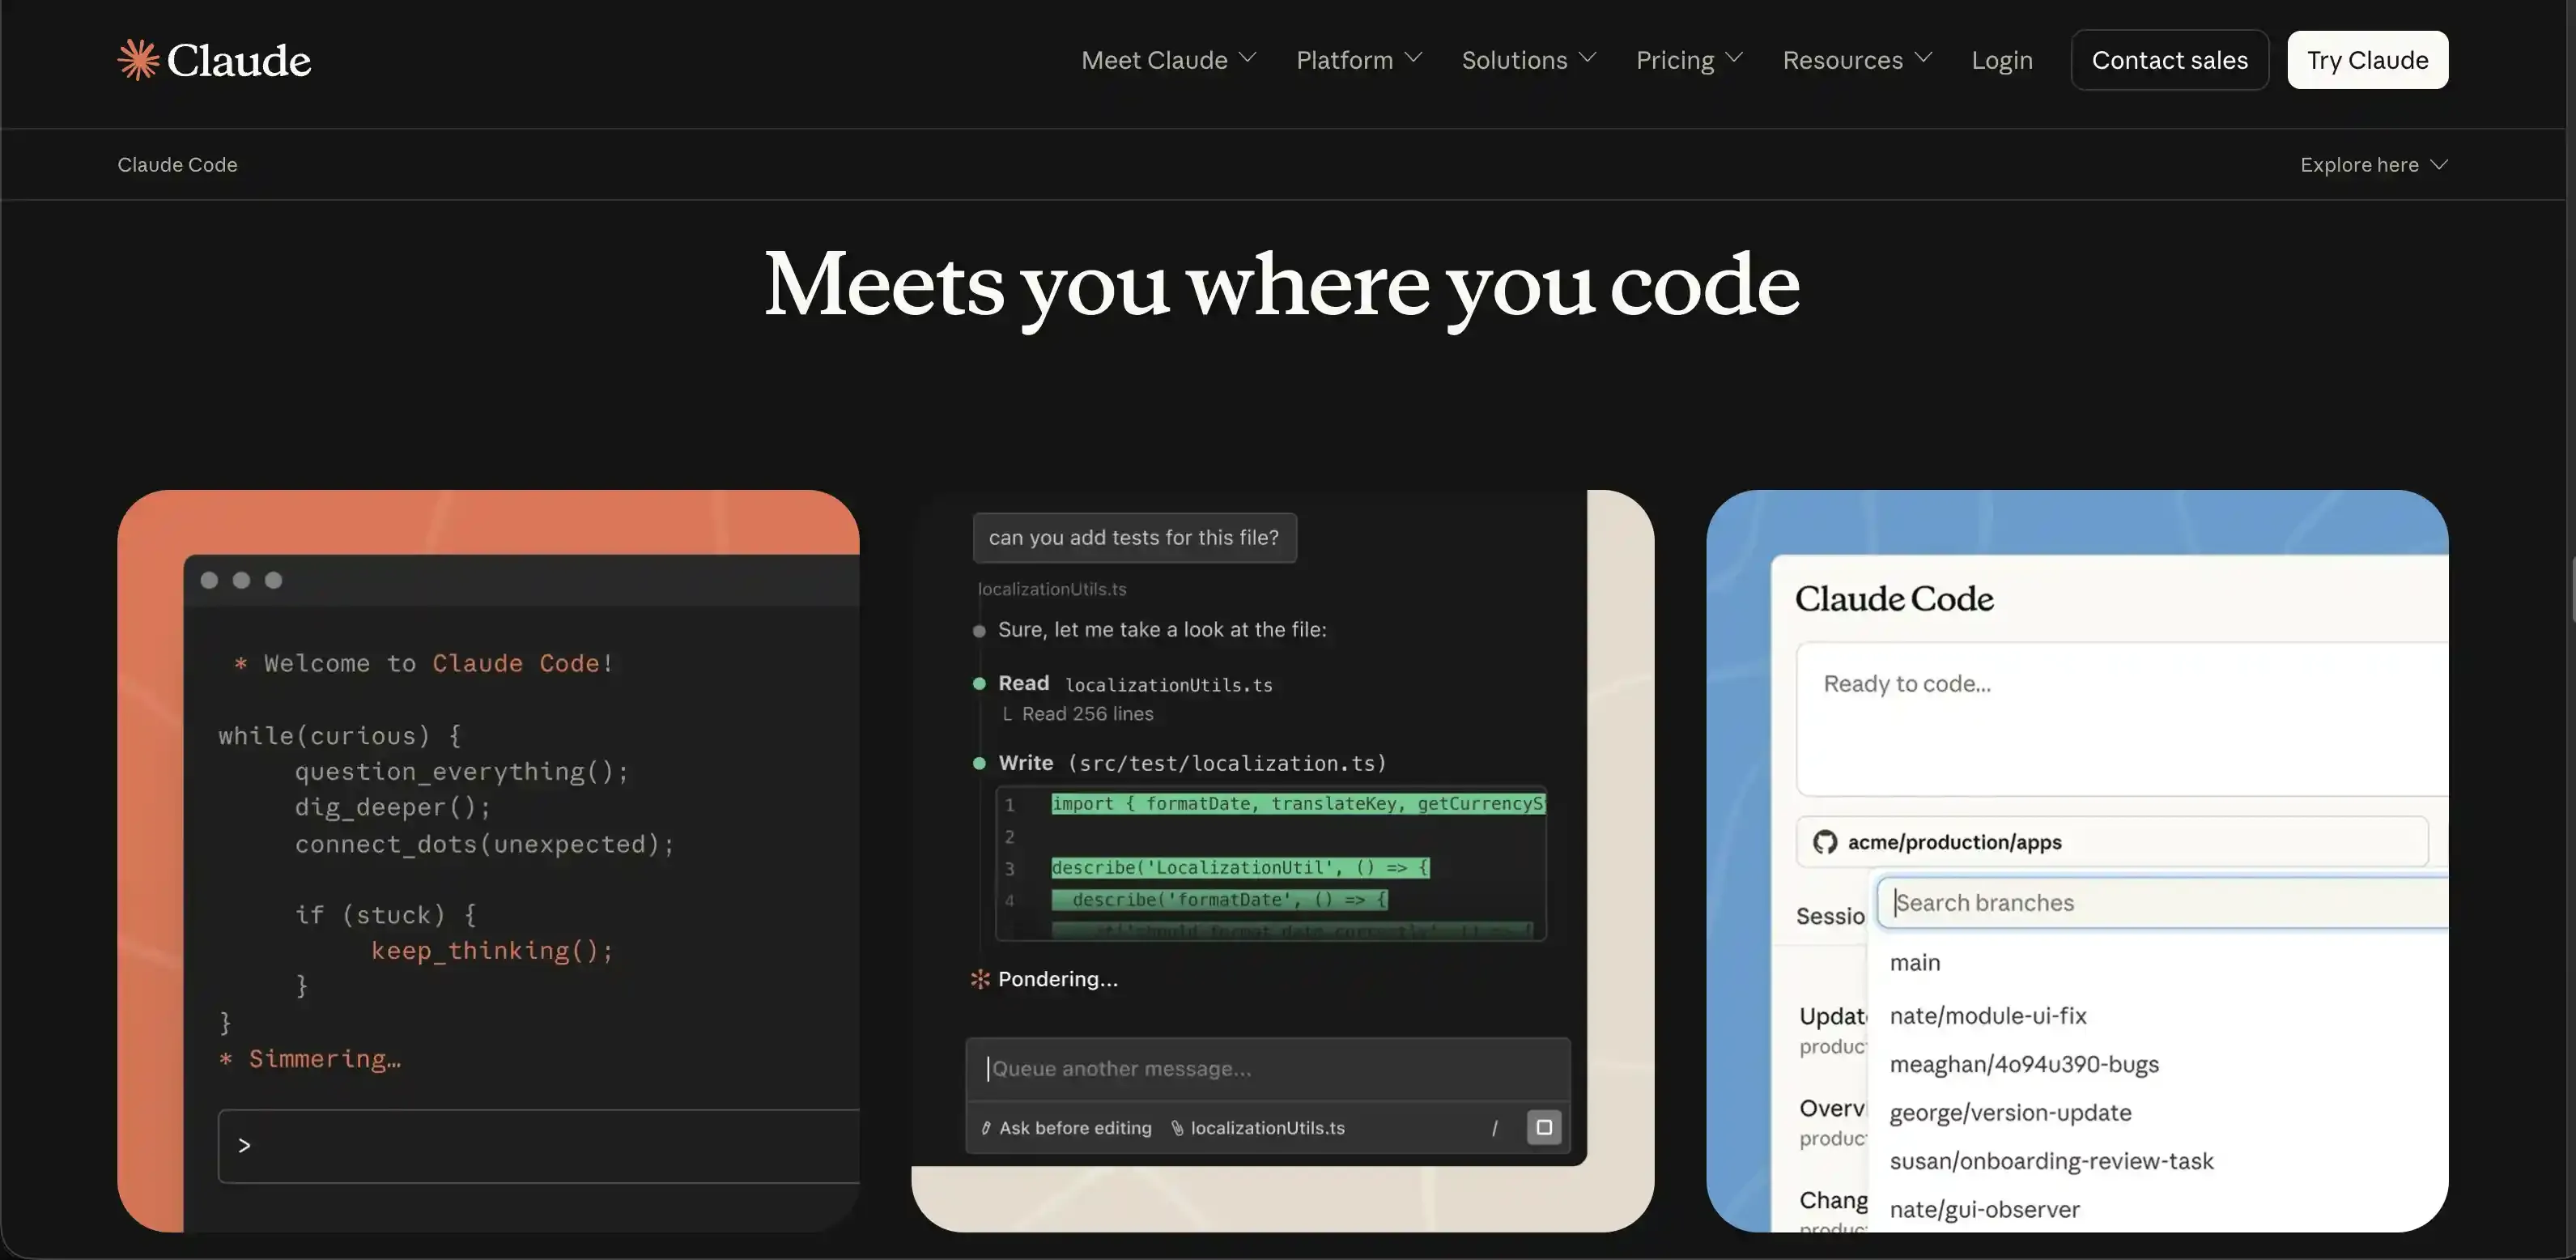2576x1260 pixels.
Task: Click the green dot beside Write step
Action: point(979,764)
